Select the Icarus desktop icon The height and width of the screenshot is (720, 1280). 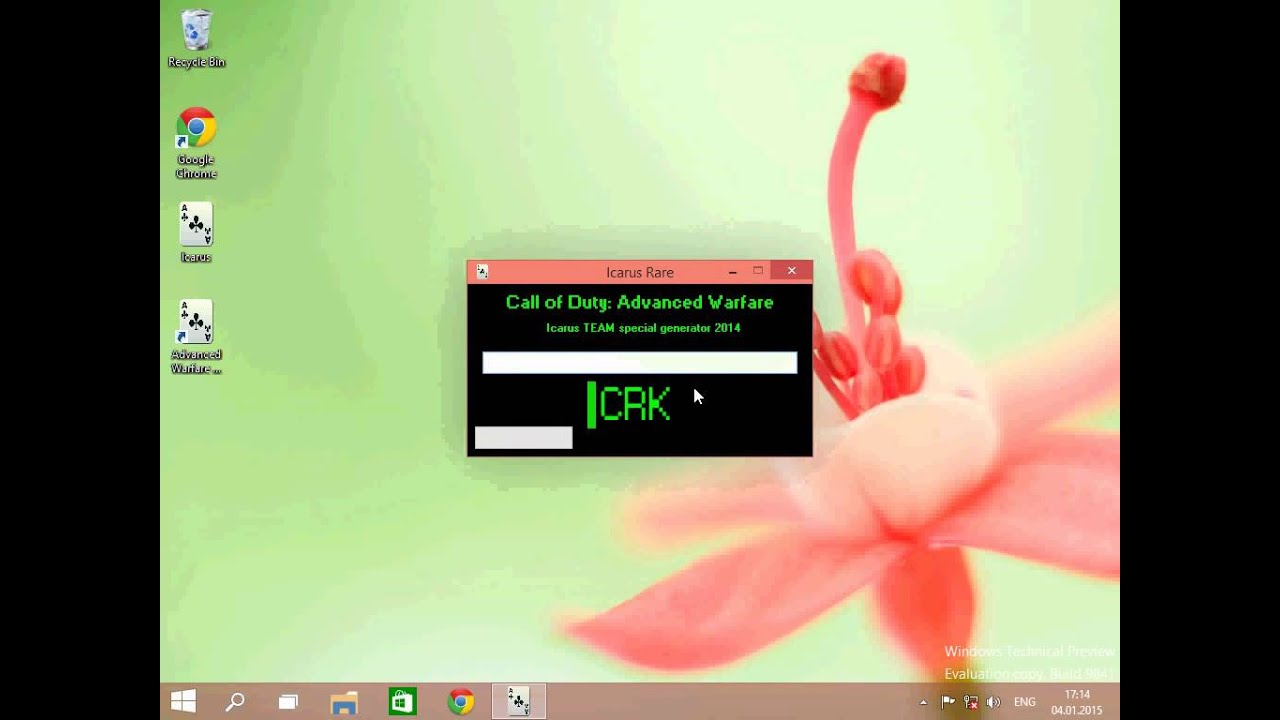[x=196, y=232]
